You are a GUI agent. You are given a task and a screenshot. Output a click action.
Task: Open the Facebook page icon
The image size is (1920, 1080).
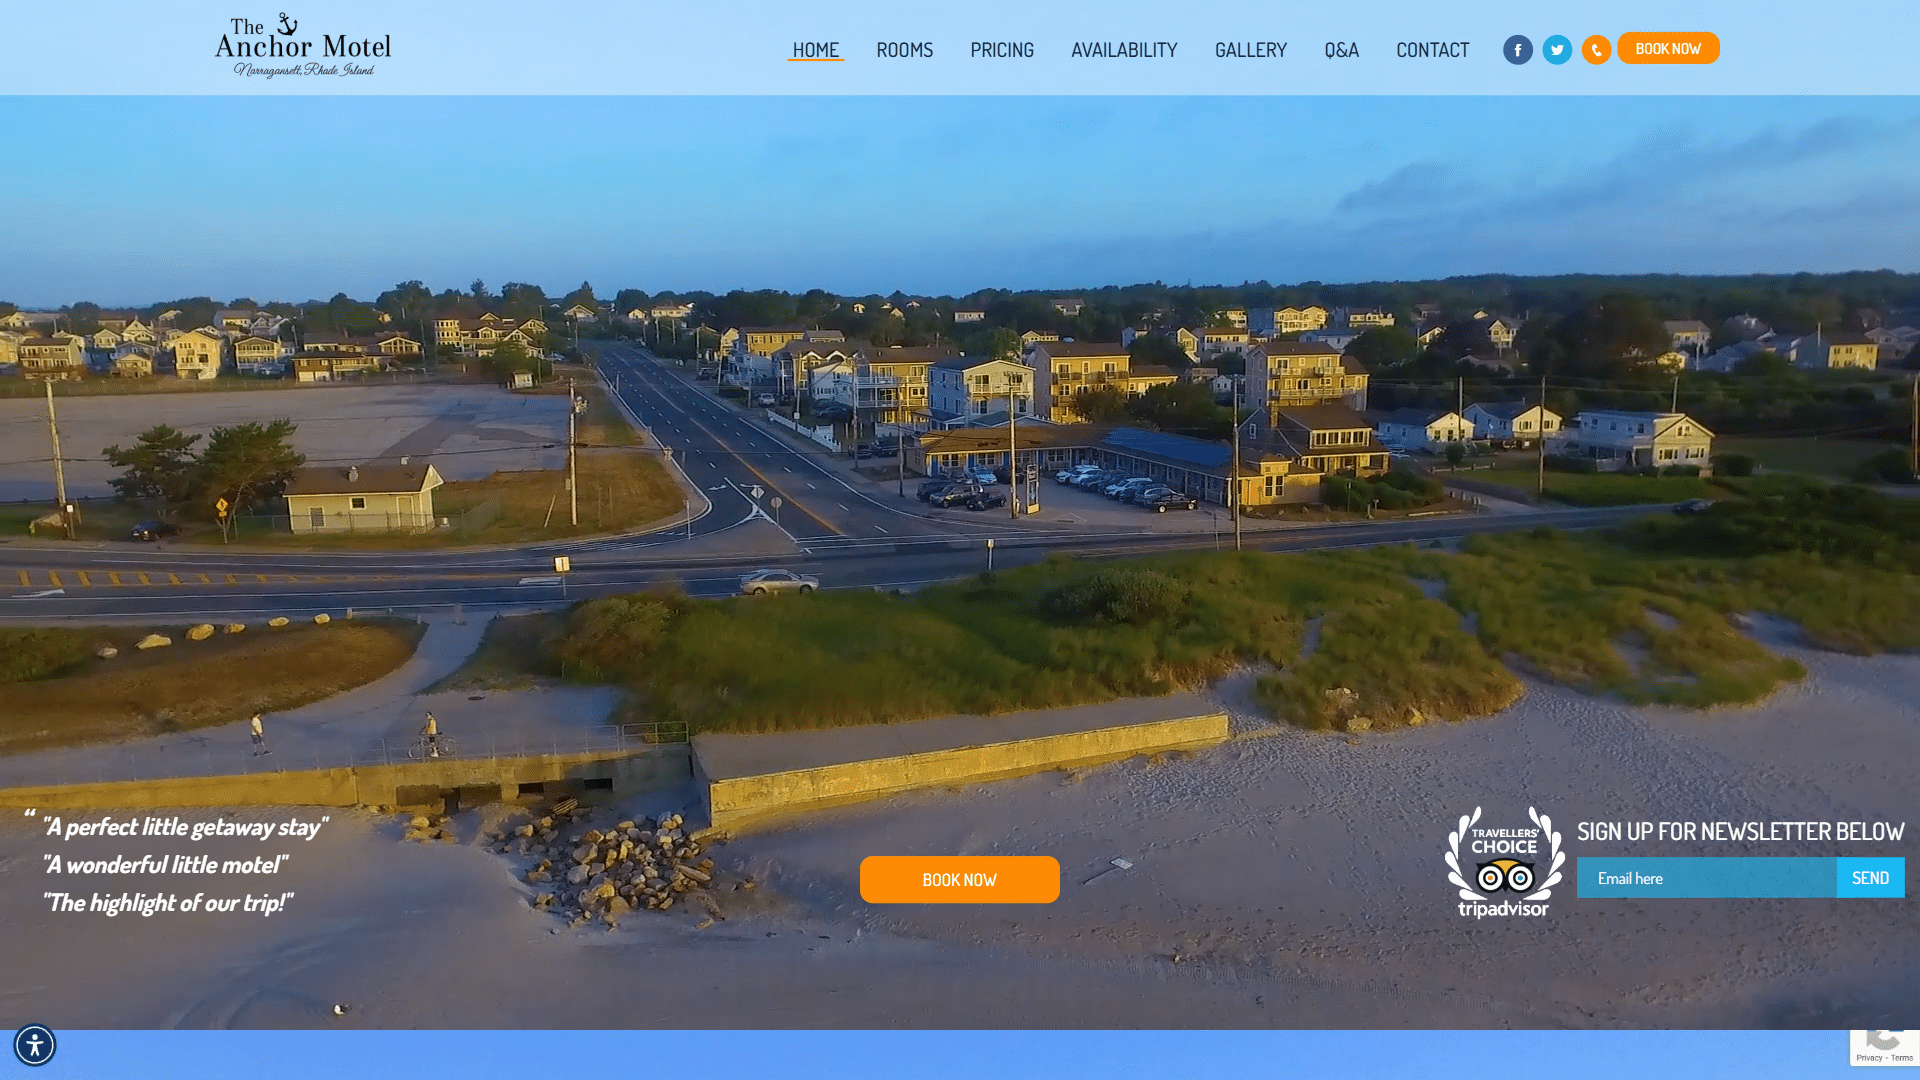1517,50
